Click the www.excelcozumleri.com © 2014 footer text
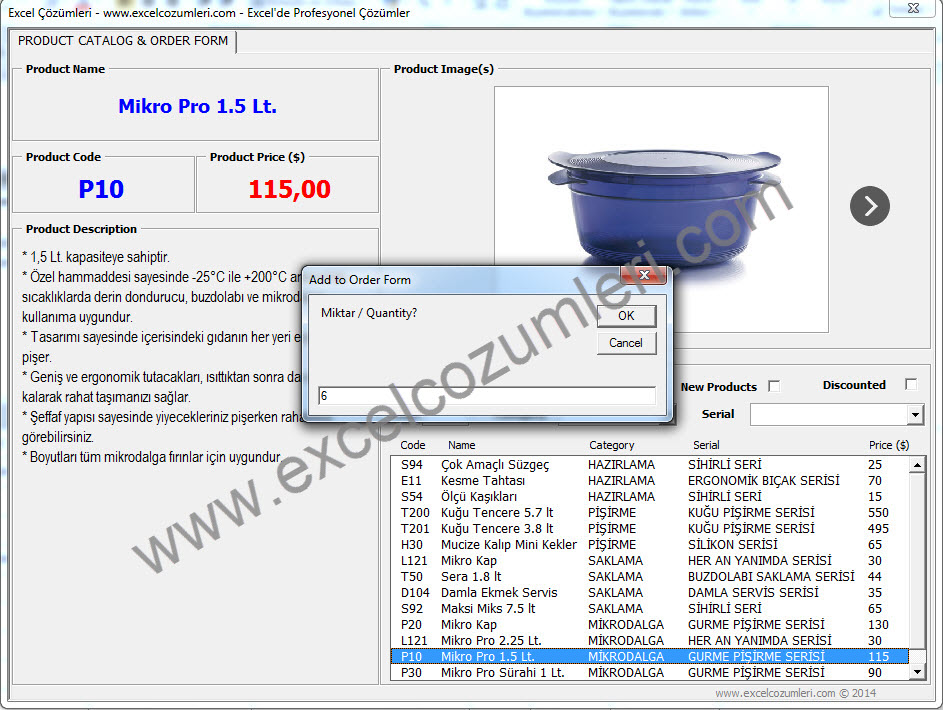Image resolution: width=943 pixels, height=710 pixels. point(795,693)
